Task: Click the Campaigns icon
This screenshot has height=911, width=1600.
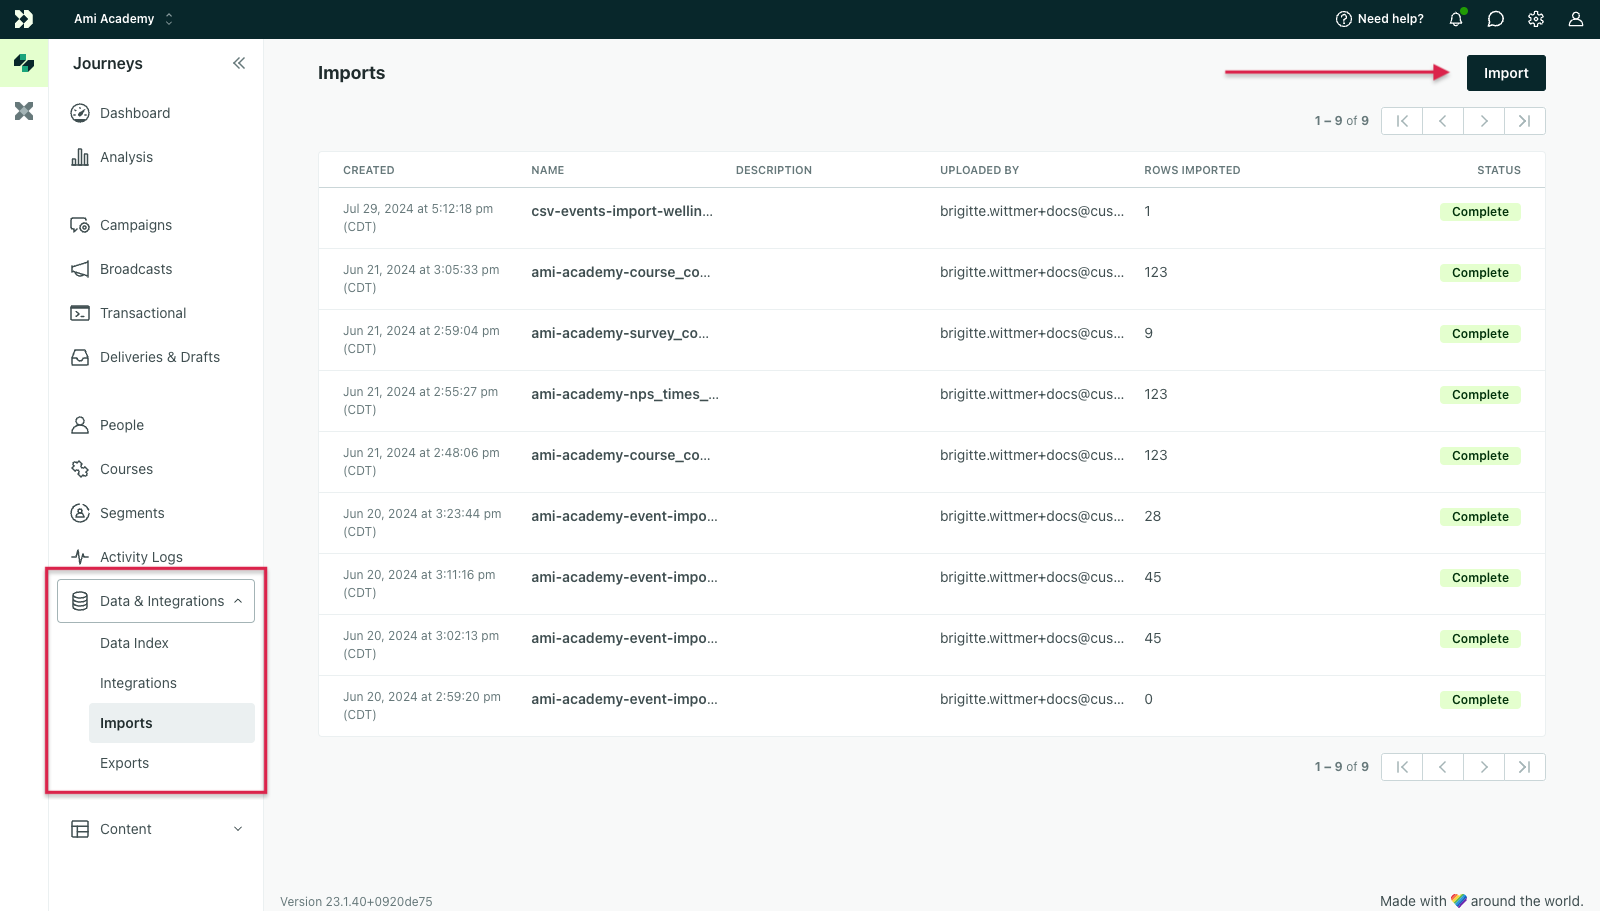Action: (x=80, y=225)
